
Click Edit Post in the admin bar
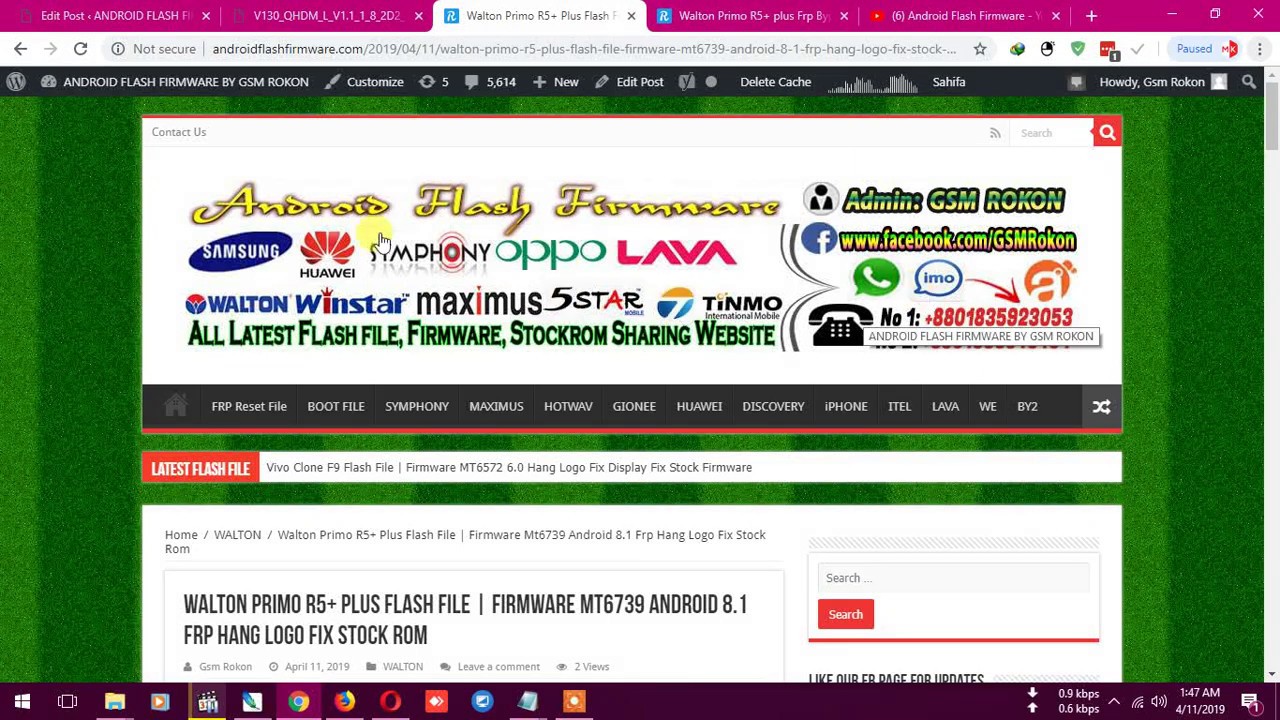pyautogui.click(x=629, y=82)
